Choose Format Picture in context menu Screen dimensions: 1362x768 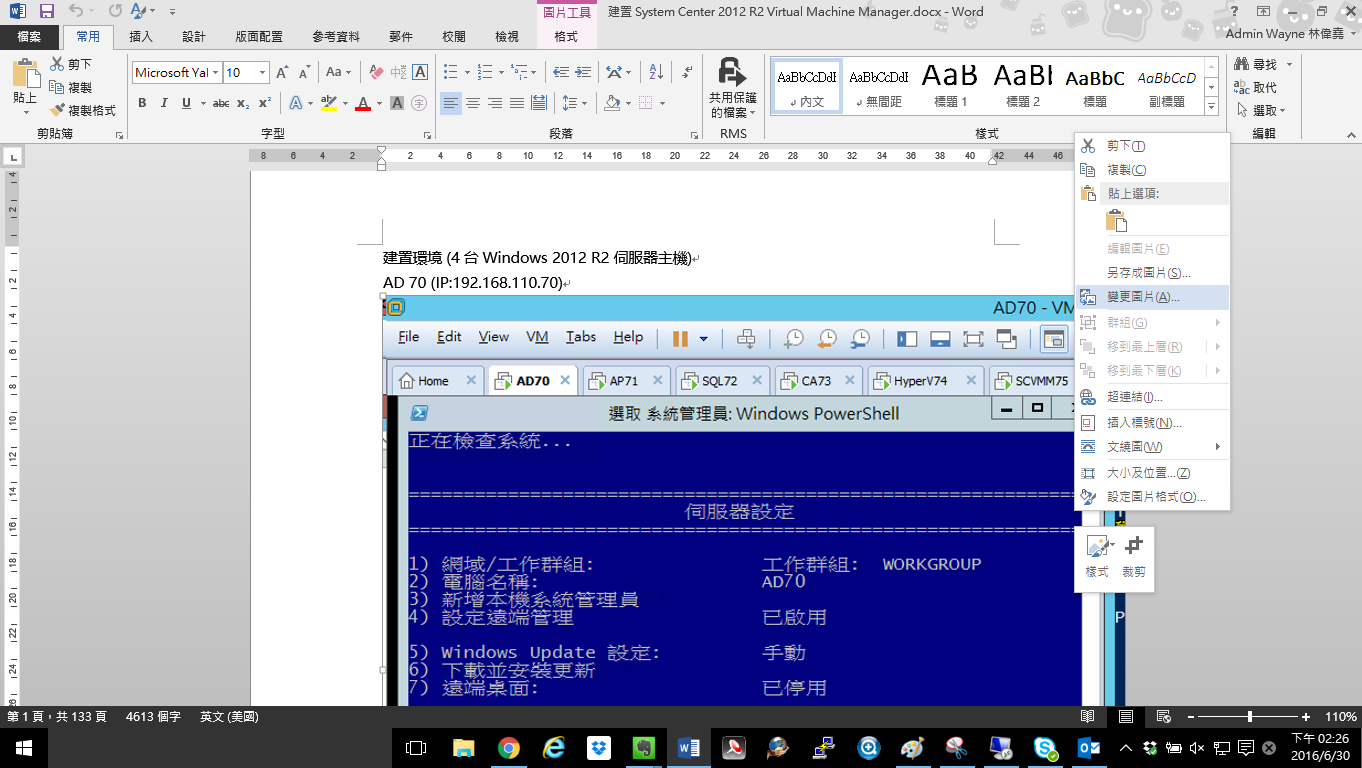(x=1152, y=497)
